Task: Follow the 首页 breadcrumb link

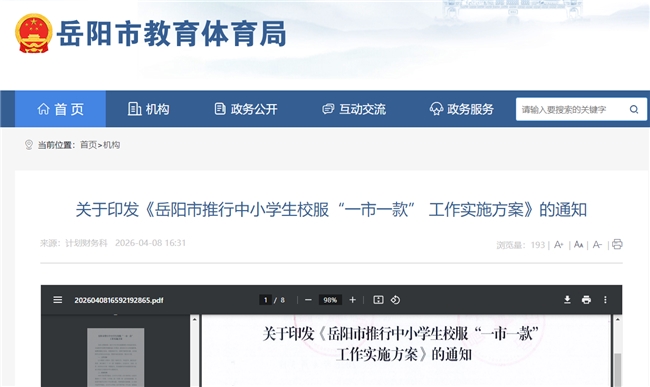Action: [88, 145]
